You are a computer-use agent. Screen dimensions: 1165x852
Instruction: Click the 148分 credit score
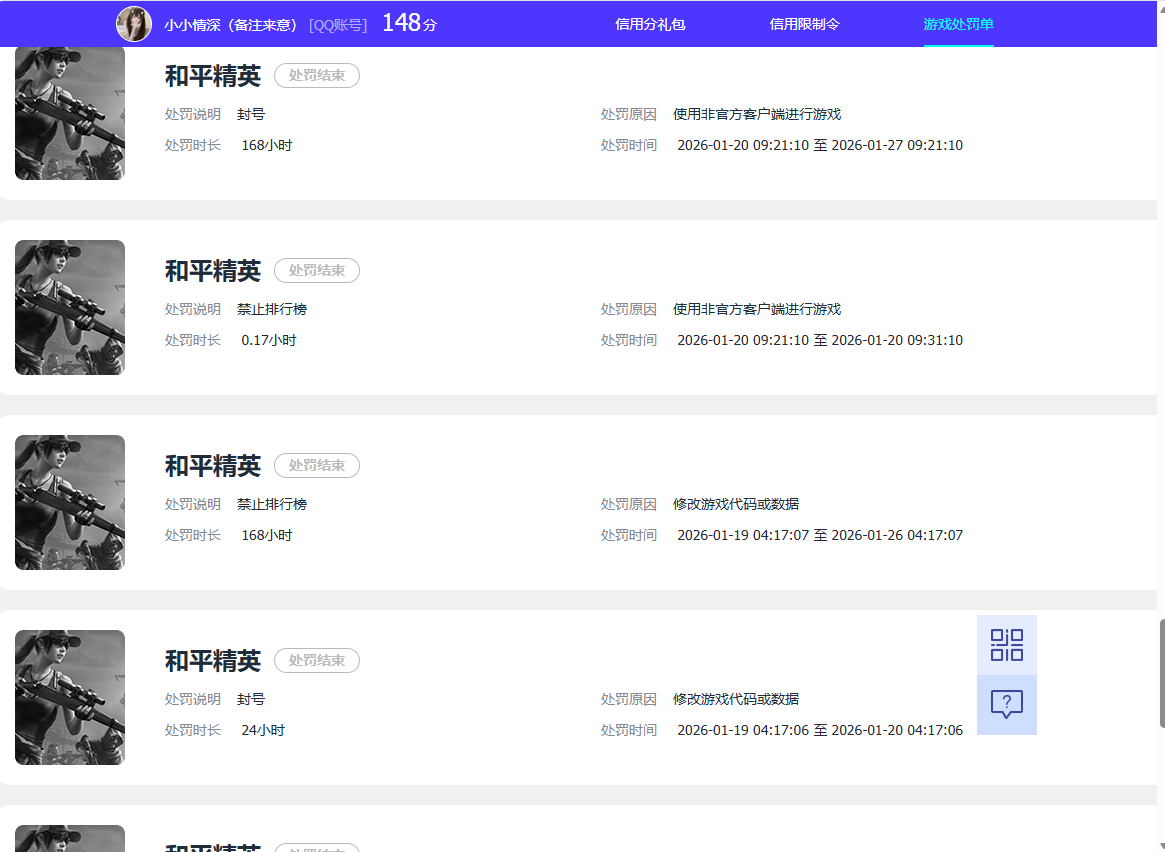pyautogui.click(x=409, y=23)
